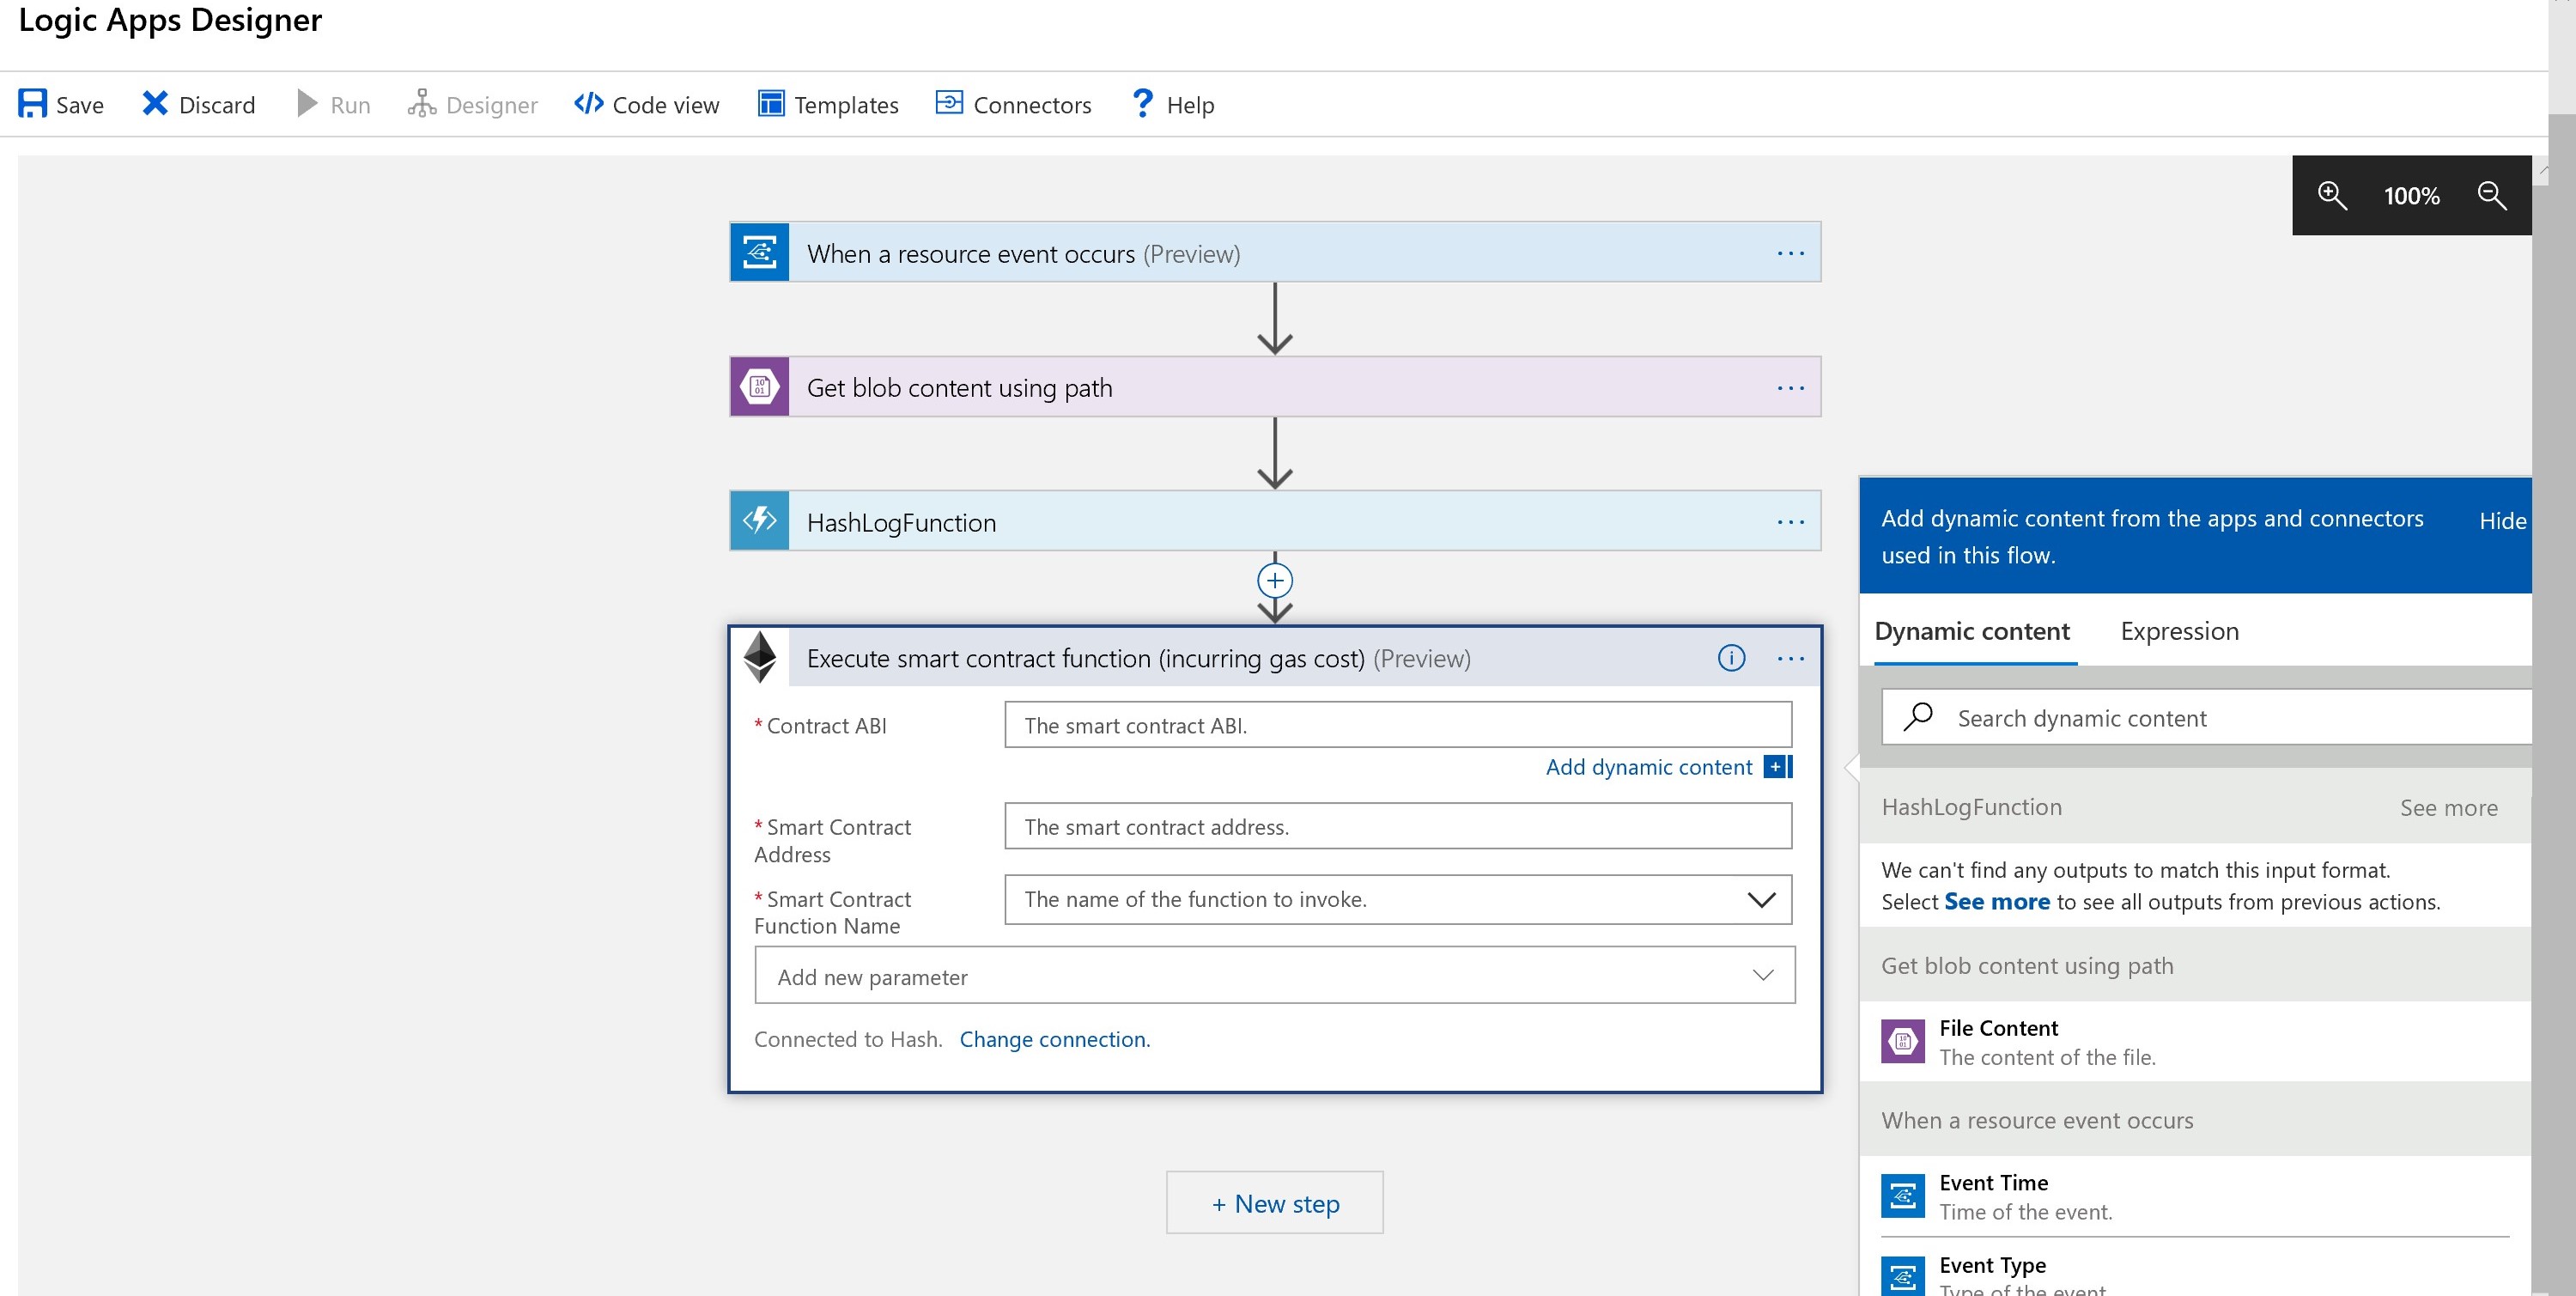Open Code view from toolbar
Viewport: 2576px width, 1296px height.
(x=647, y=104)
